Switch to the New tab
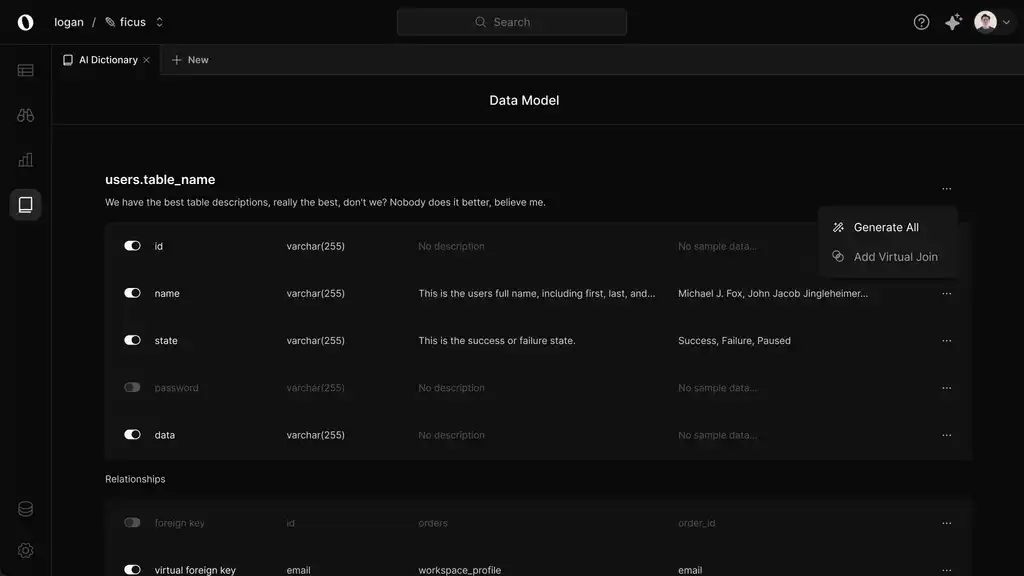The image size is (1024, 576). pos(189,59)
